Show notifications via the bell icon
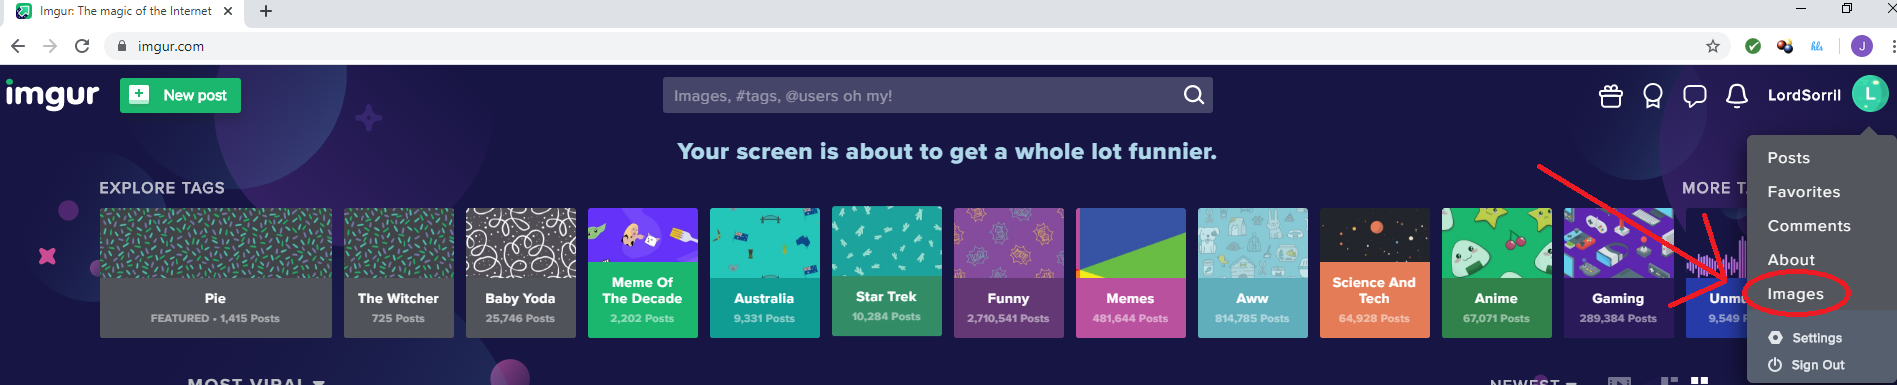The width and height of the screenshot is (1897, 385). coord(1737,96)
